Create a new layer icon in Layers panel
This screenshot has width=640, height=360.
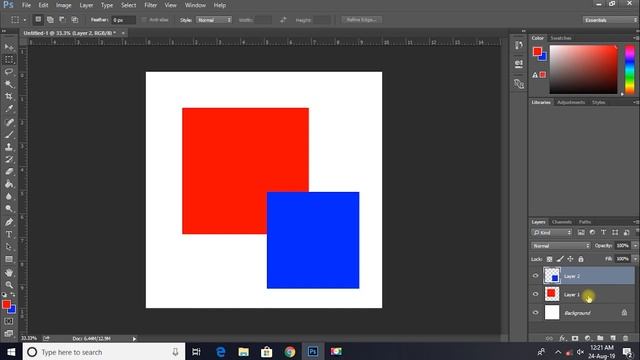613,338
